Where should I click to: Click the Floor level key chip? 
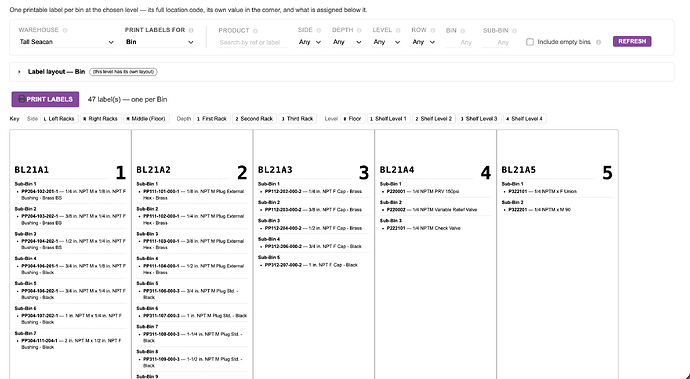click(x=352, y=119)
